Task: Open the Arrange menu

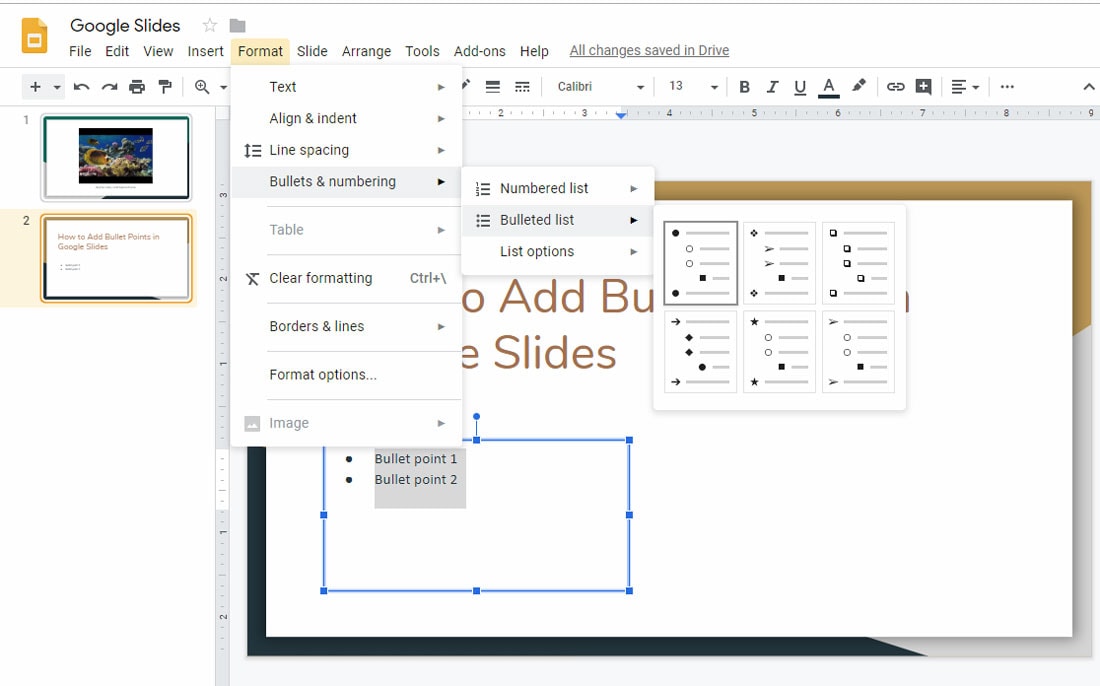Action: [x=366, y=51]
